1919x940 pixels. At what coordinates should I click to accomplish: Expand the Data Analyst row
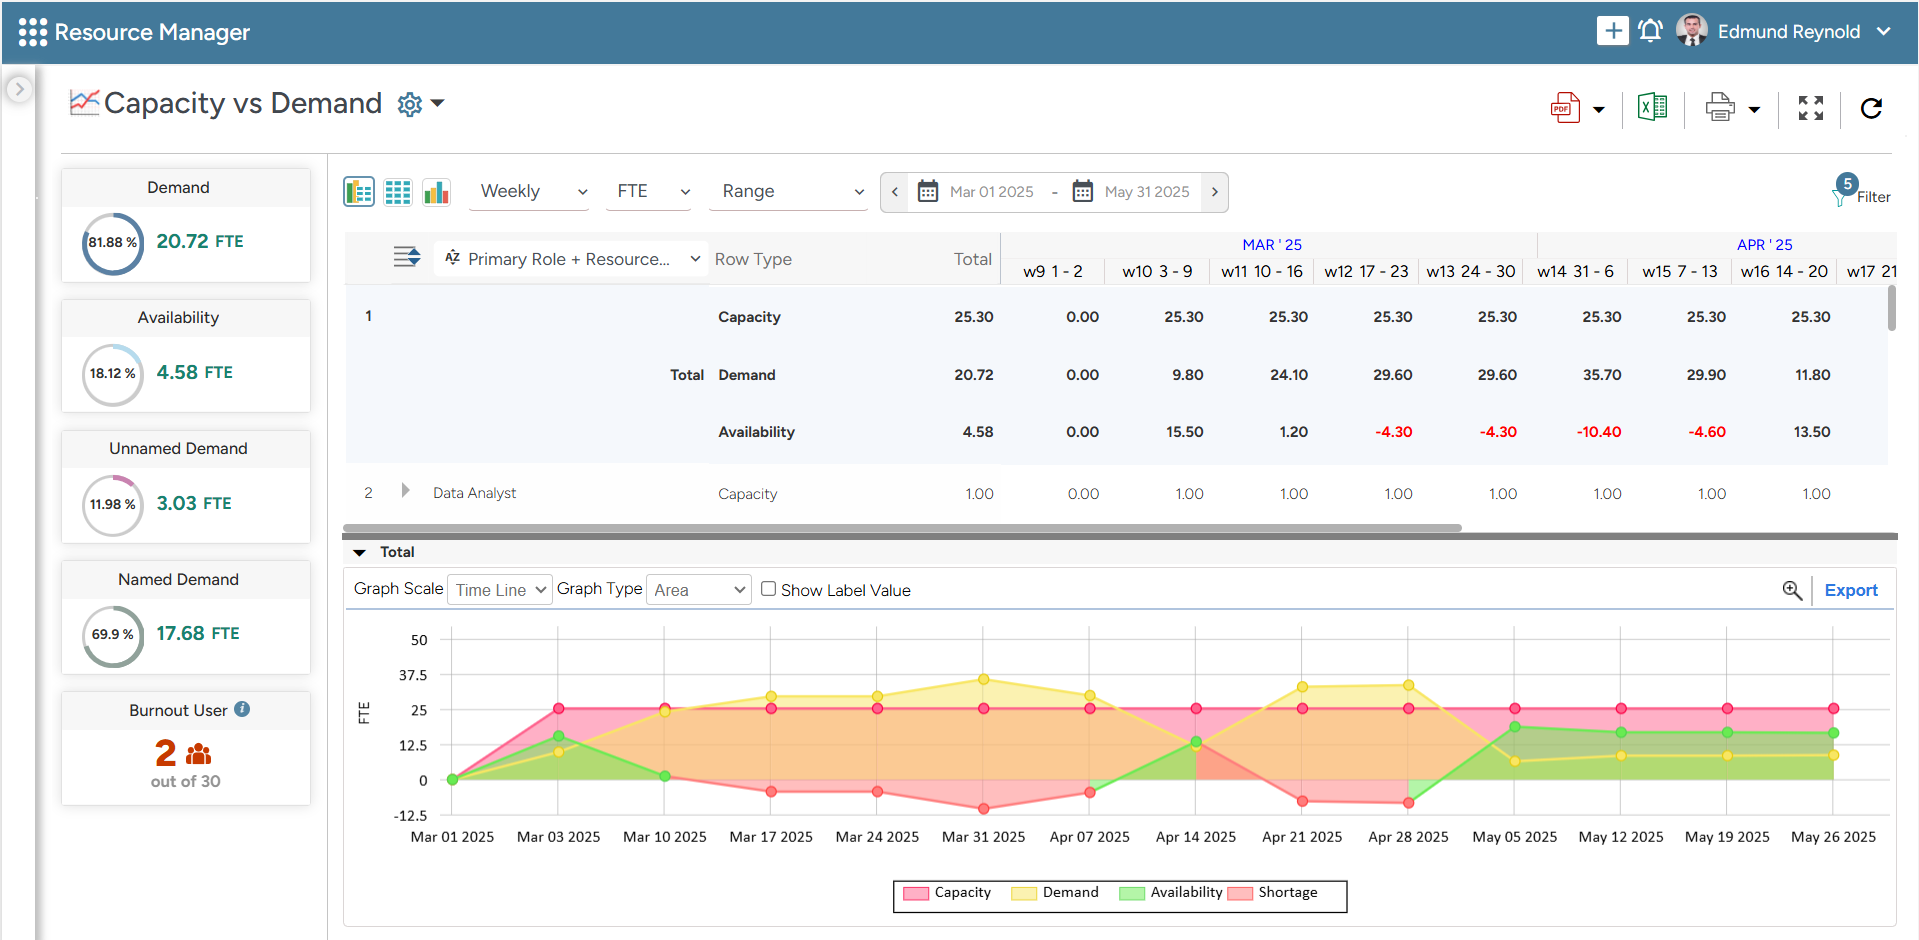[x=405, y=491]
